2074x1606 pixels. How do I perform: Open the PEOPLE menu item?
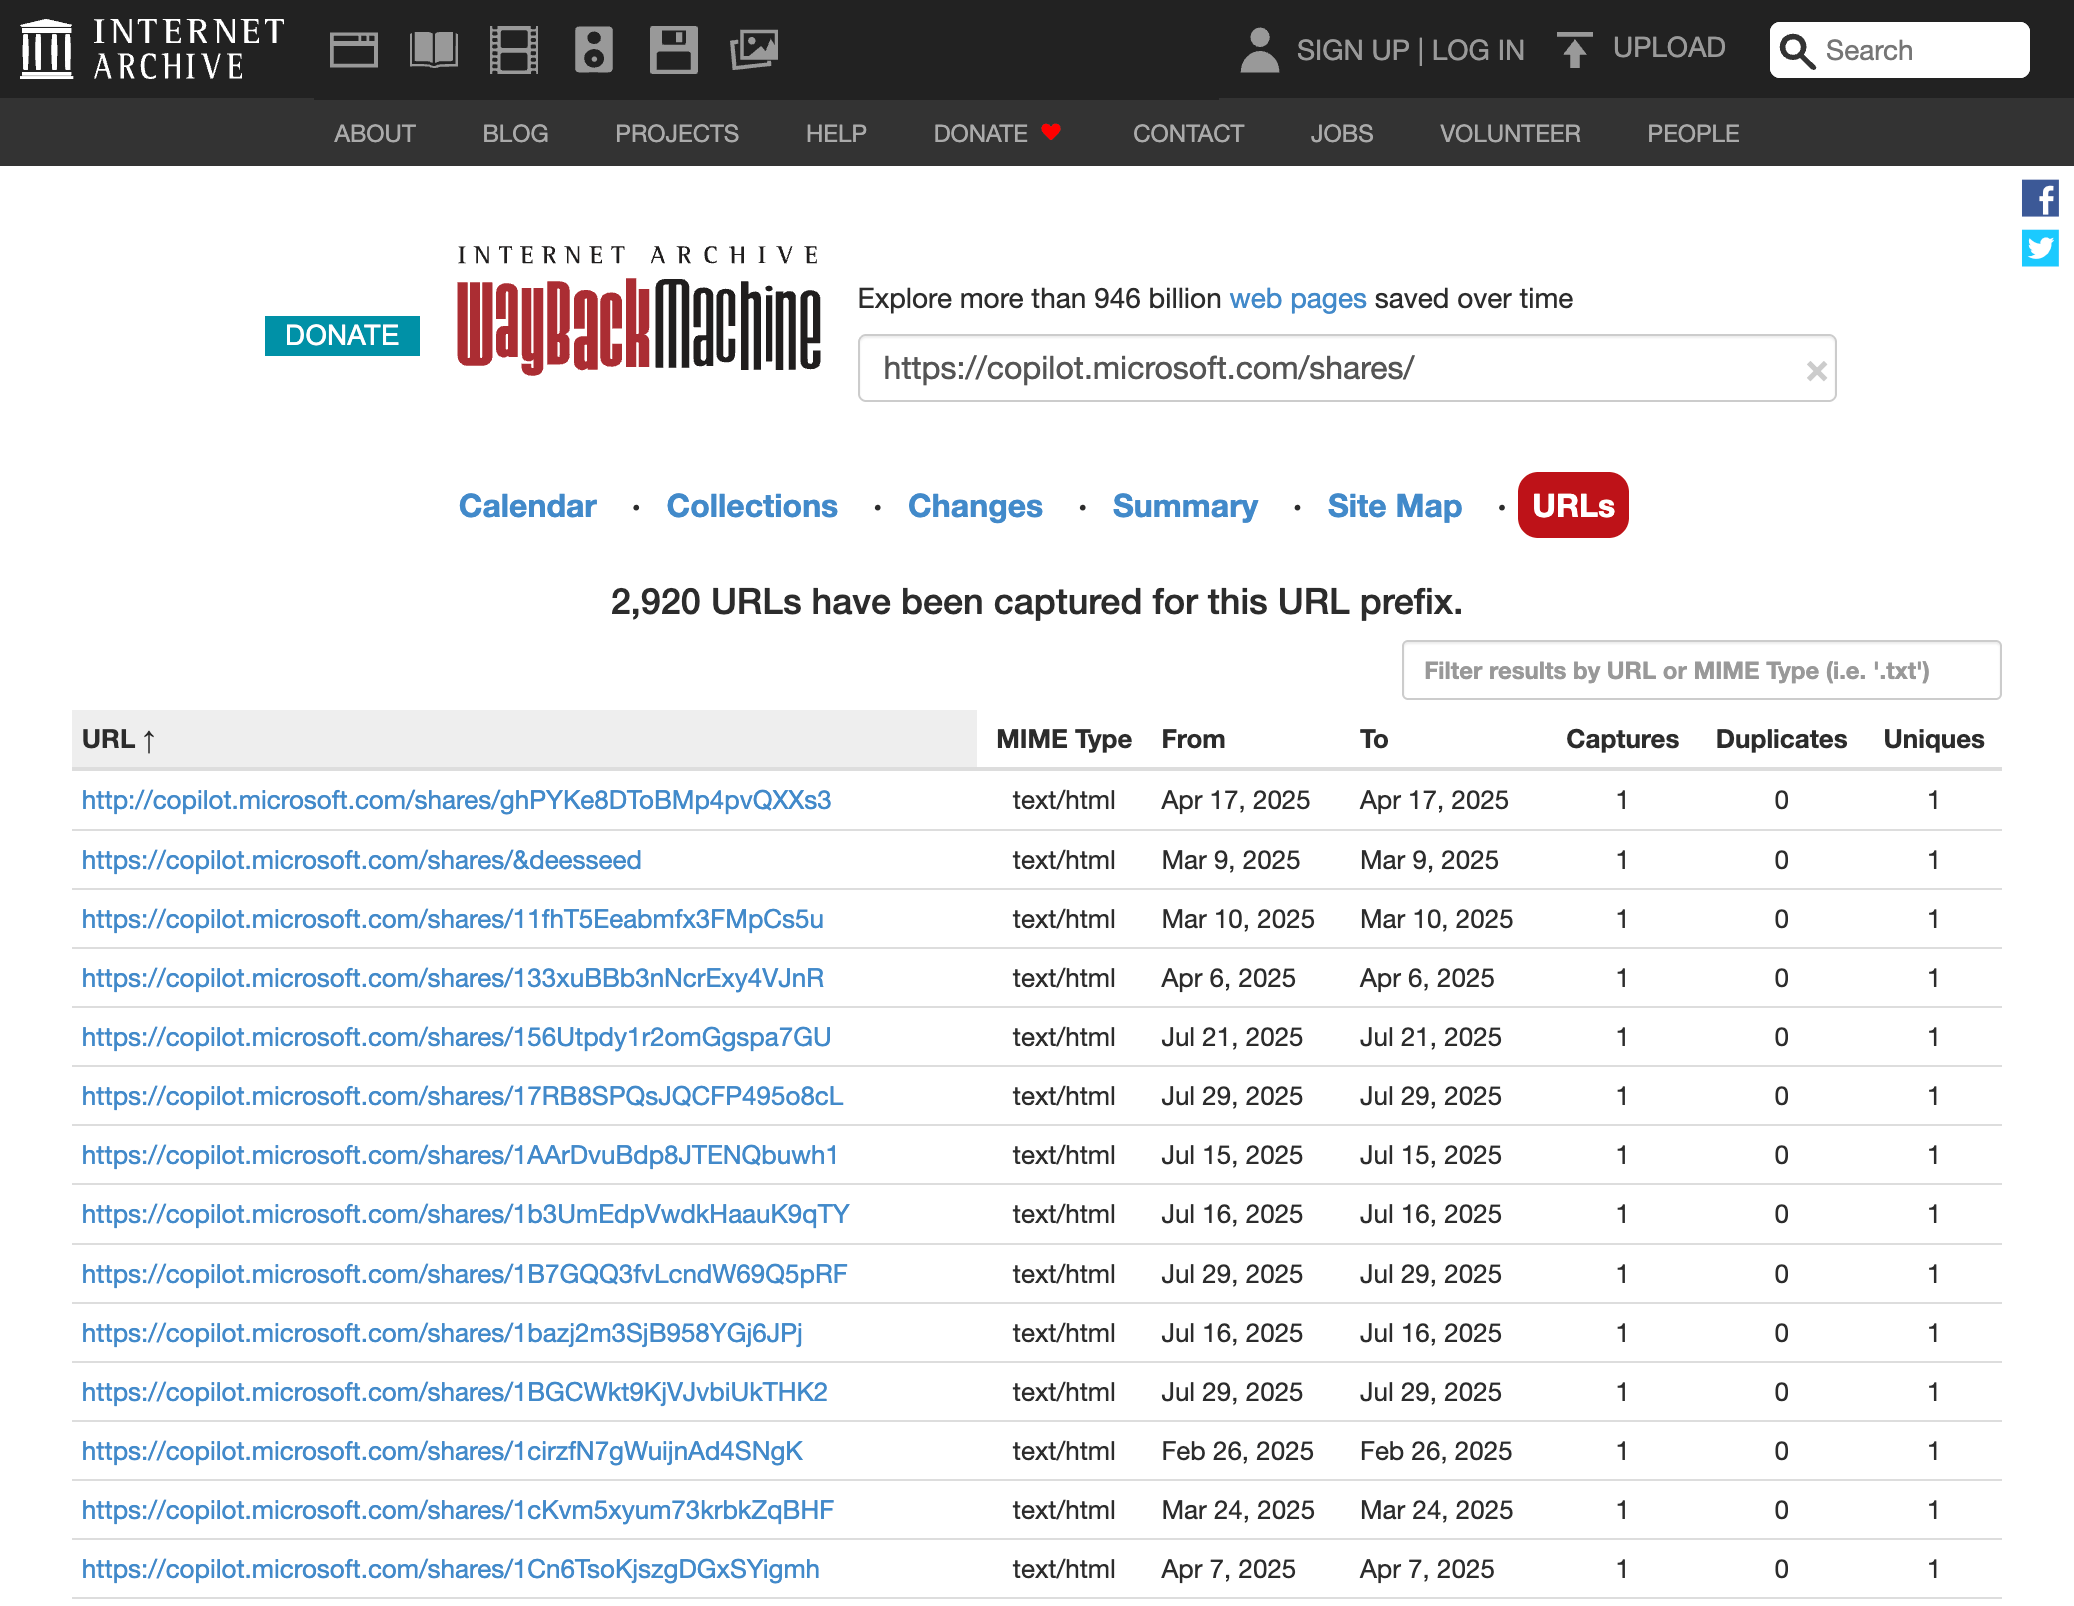coord(1693,133)
